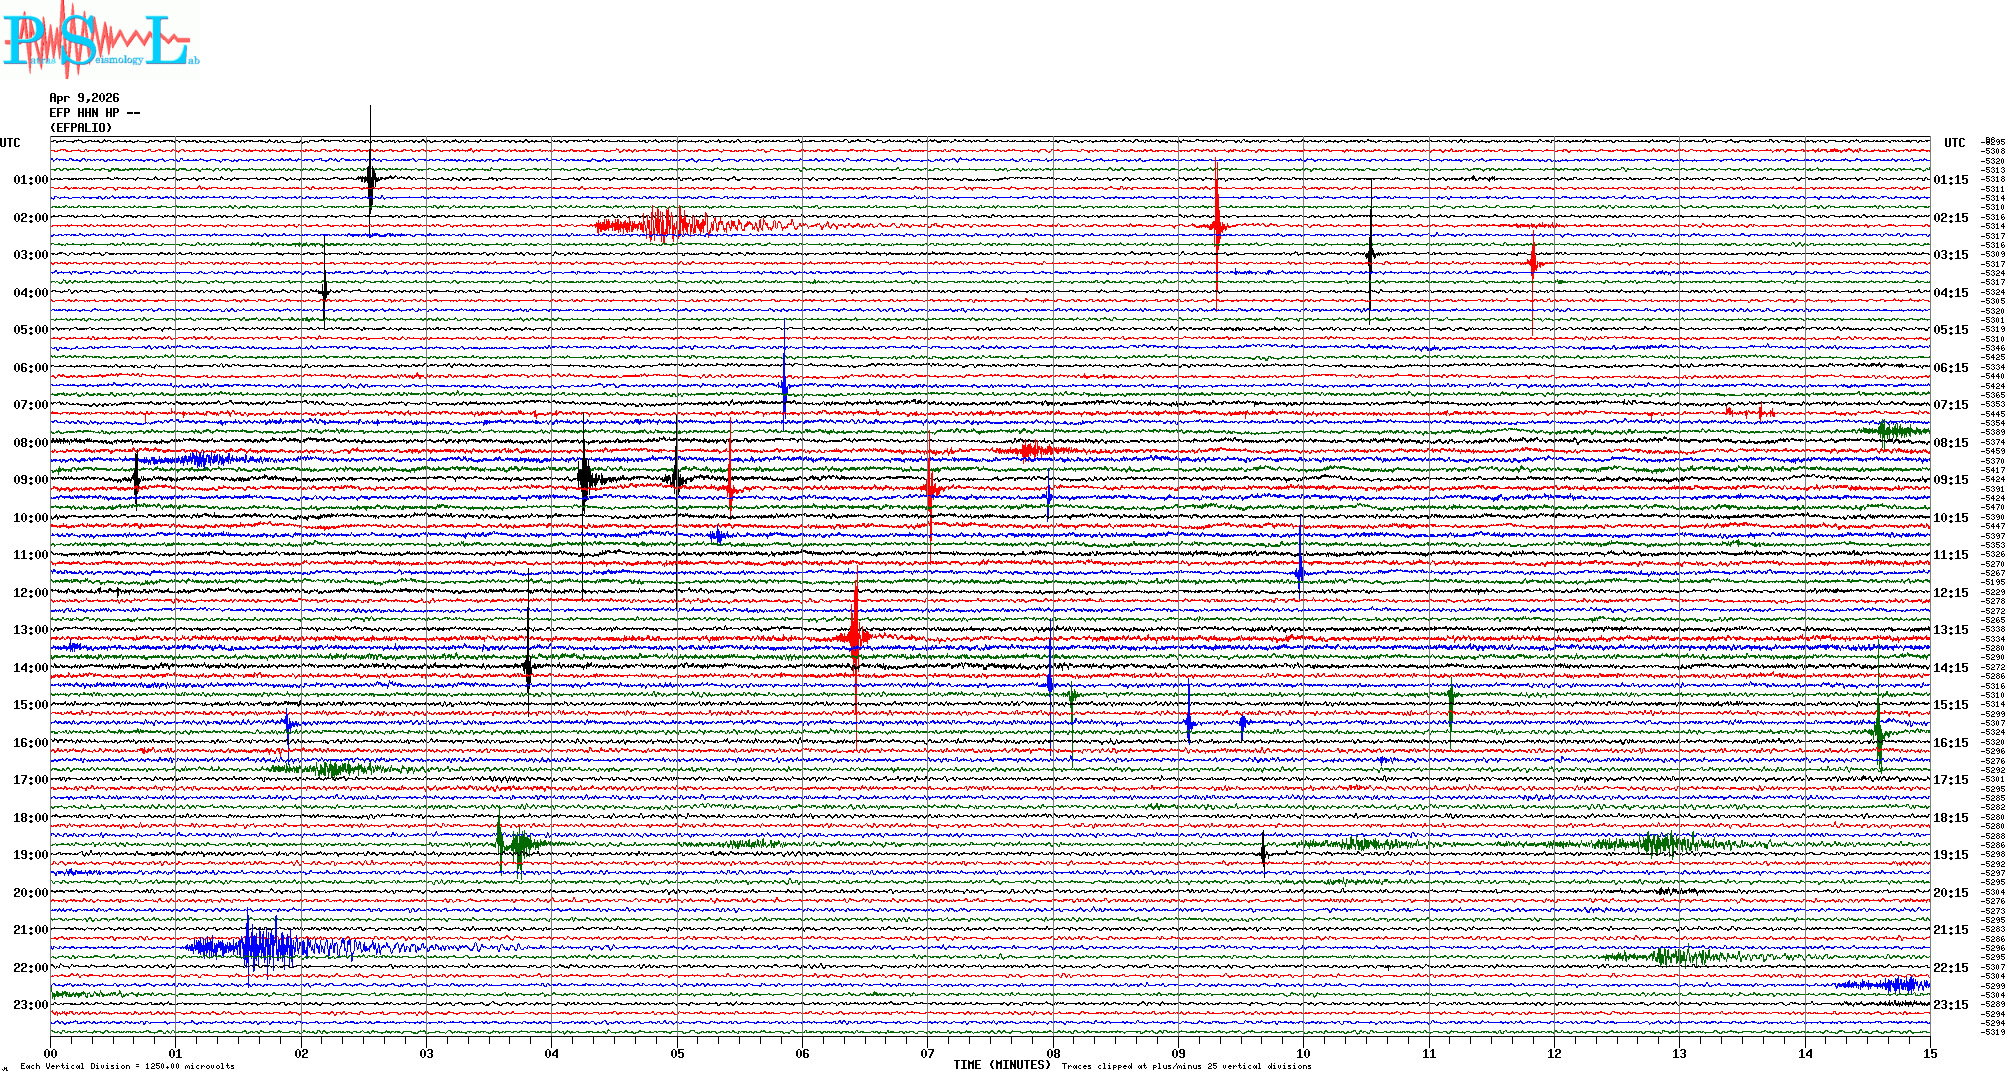Select the 13:00 hour label on the left
This screenshot has height=1080, width=2010.
pyautogui.click(x=30, y=630)
